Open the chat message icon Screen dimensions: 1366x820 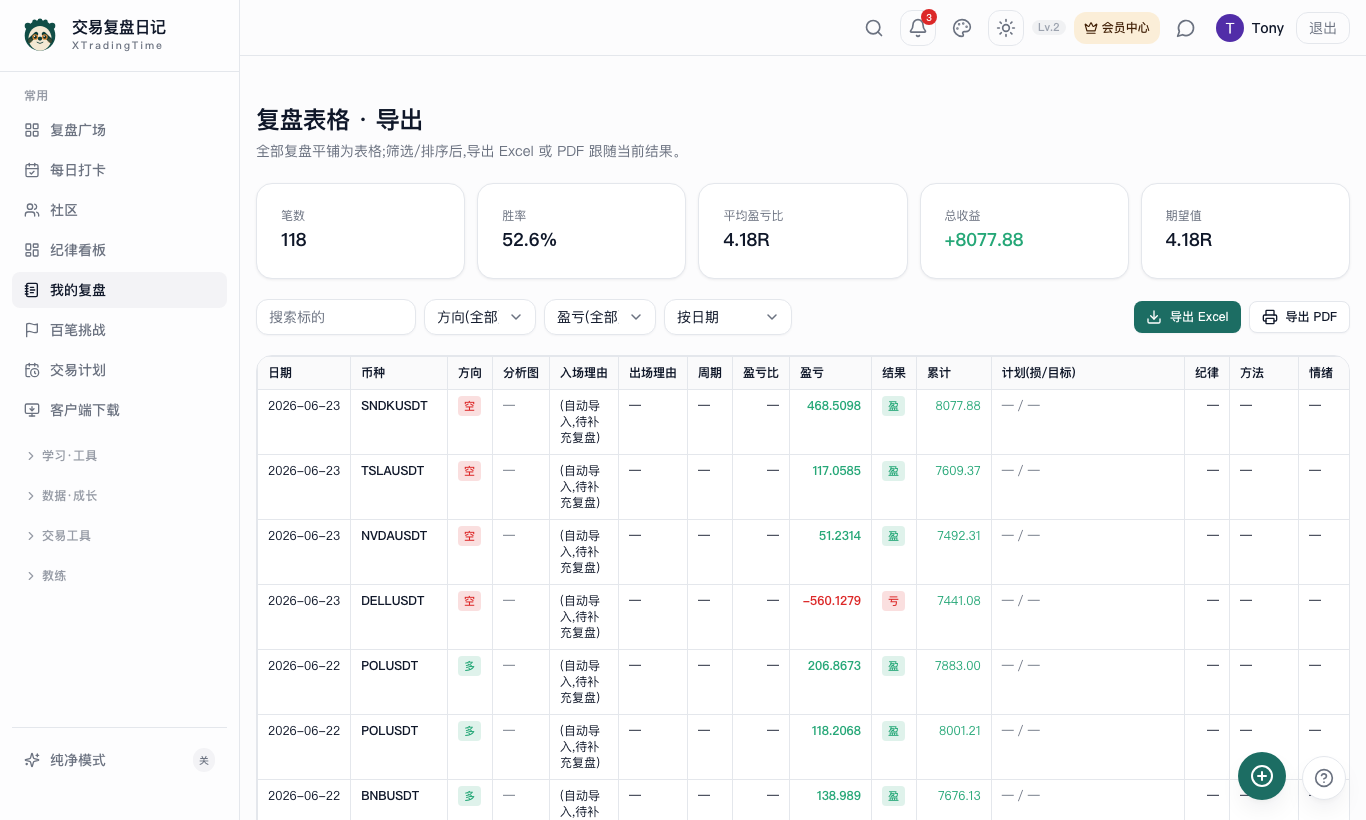(x=1186, y=28)
